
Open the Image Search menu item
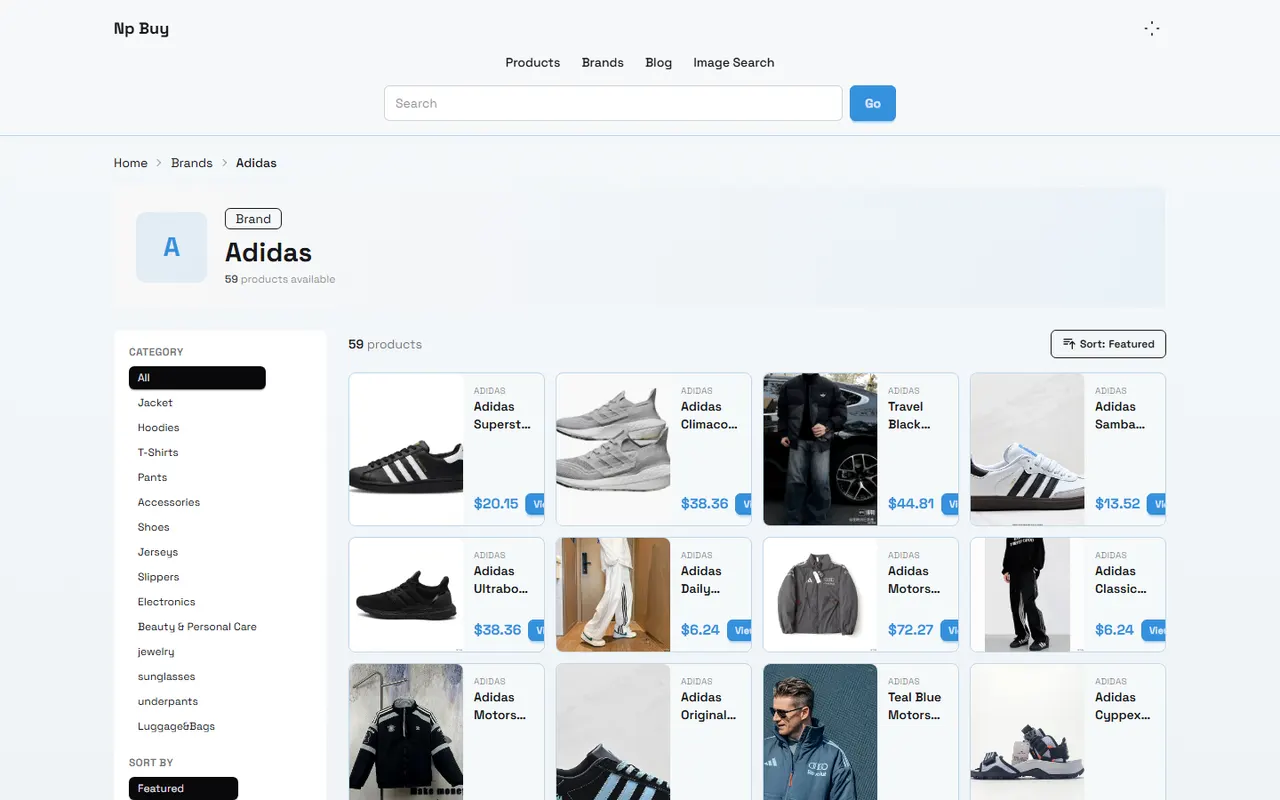point(733,62)
